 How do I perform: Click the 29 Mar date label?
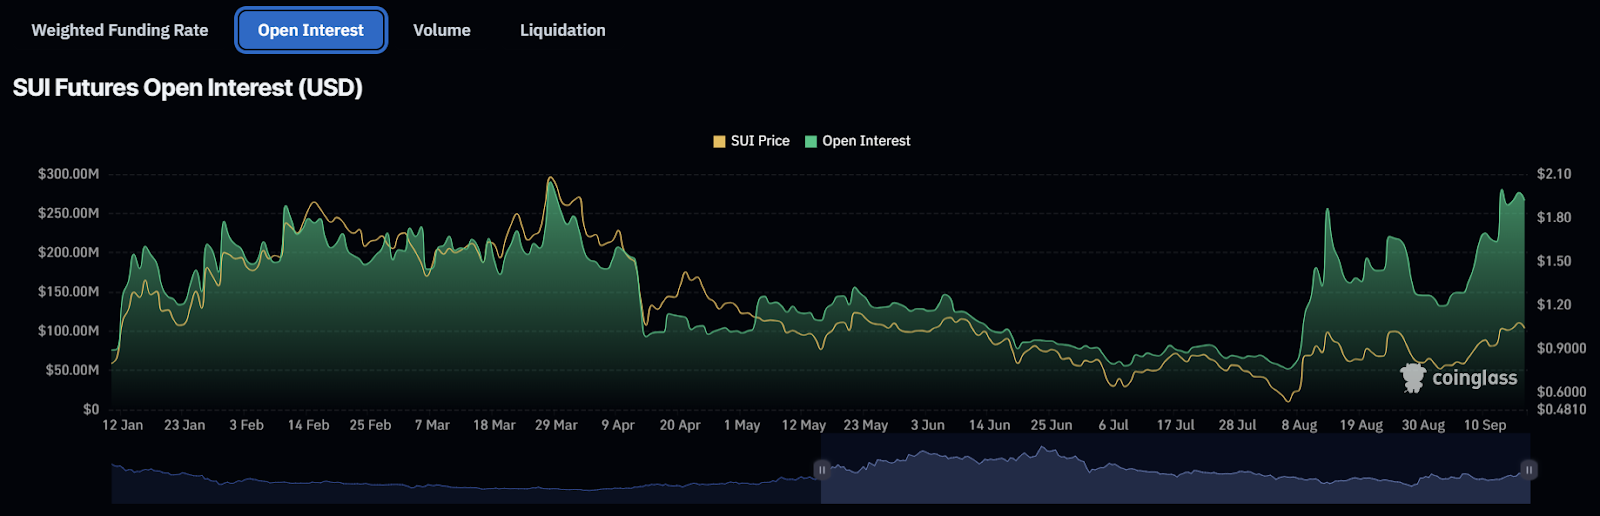click(x=556, y=425)
